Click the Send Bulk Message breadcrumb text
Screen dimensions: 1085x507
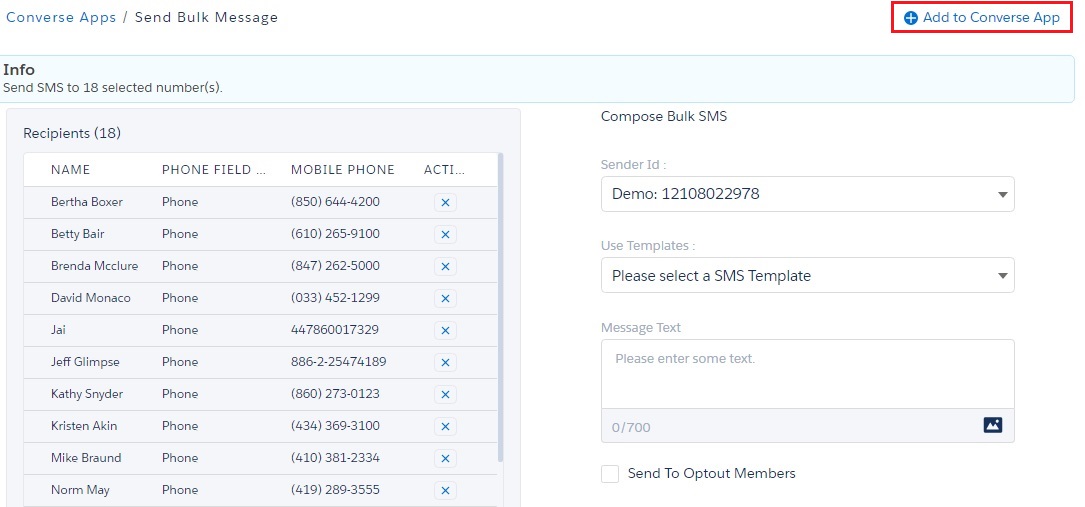pyautogui.click(x=206, y=17)
